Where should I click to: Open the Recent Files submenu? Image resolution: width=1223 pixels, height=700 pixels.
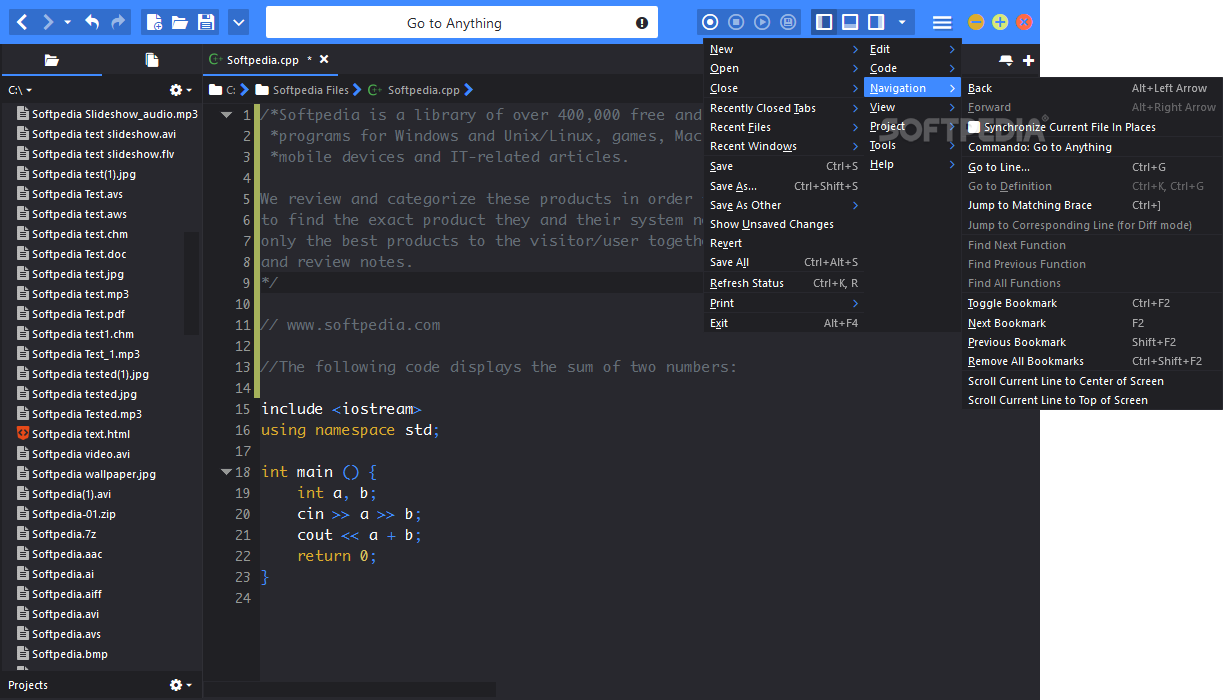(x=783, y=127)
